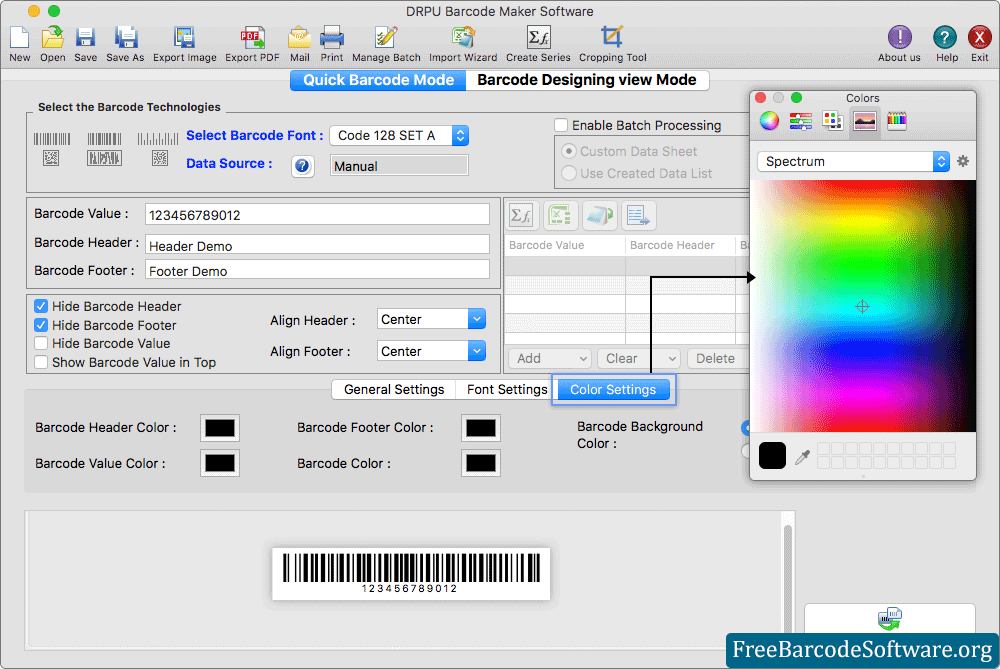Click Barcode Value Color swatch
Image resolution: width=1000 pixels, height=669 pixels.
[220, 464]
